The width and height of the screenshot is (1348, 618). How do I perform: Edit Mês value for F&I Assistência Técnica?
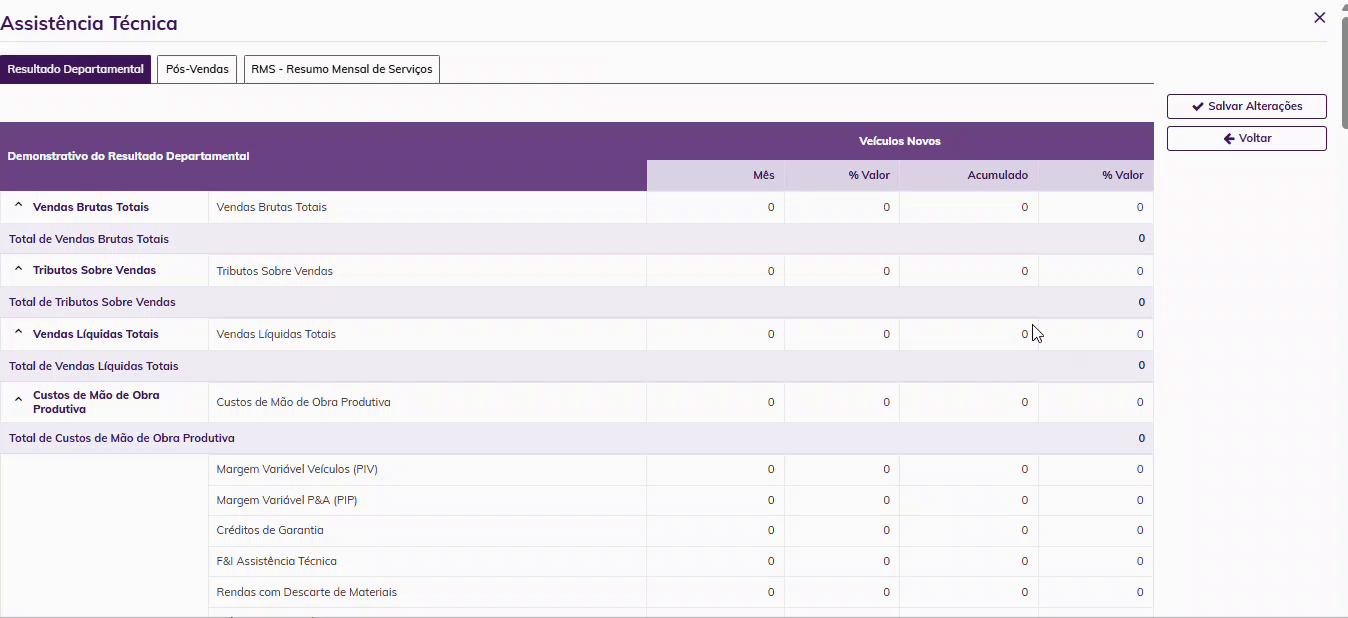(x=715, y=561)
